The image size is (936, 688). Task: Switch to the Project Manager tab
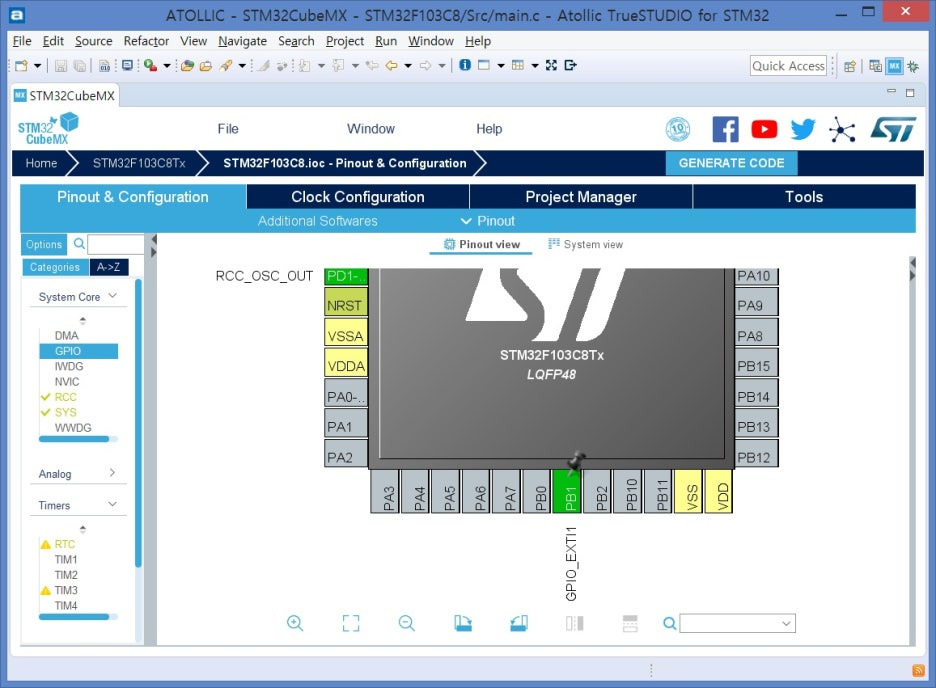click(581, 197)
